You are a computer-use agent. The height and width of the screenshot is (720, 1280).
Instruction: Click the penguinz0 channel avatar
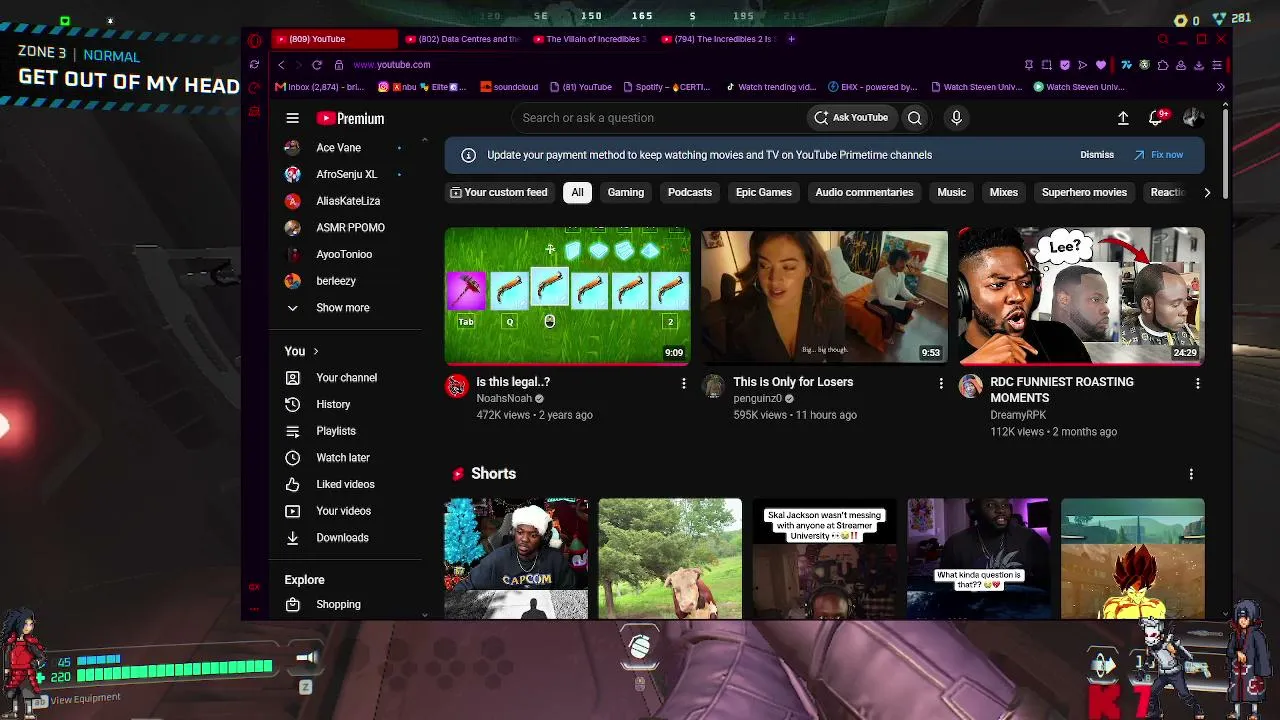713,386
